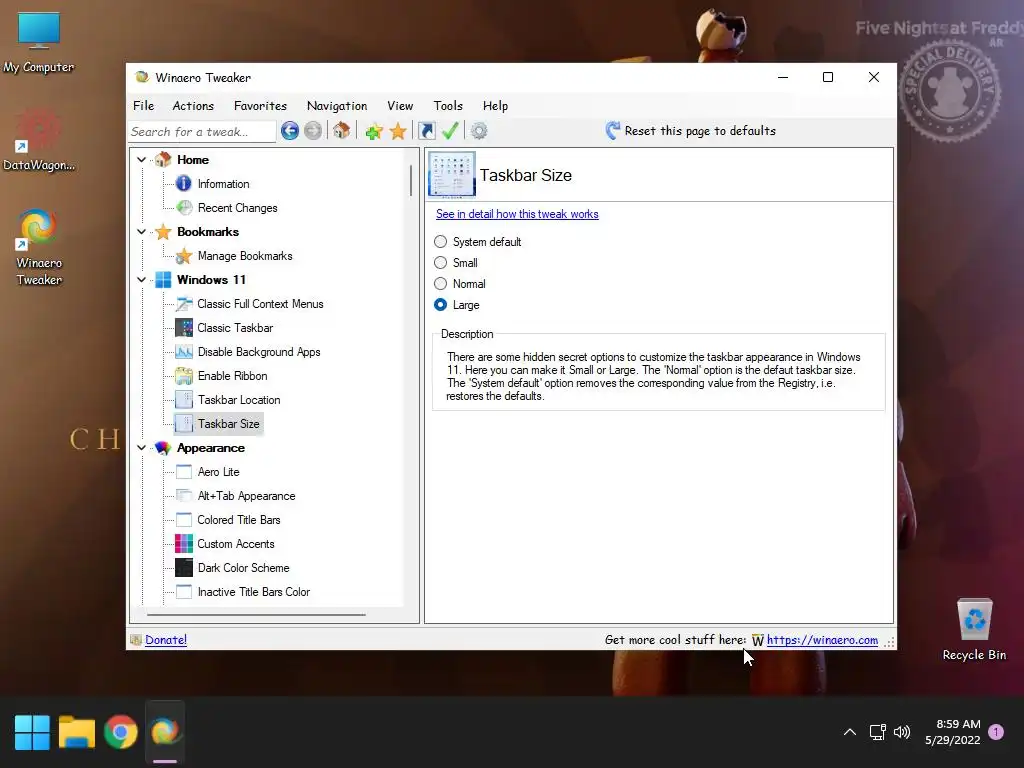
Task: Open My Computer desktop icon
Action: click(x=39, y=42)
